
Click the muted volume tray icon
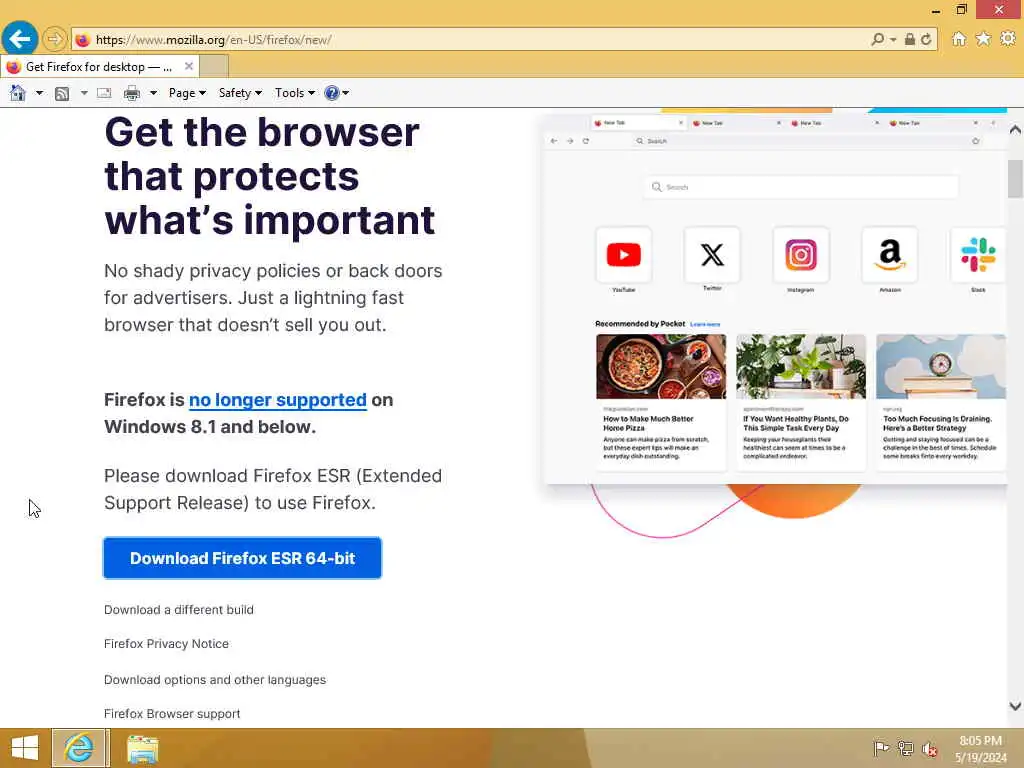[929, 749]
